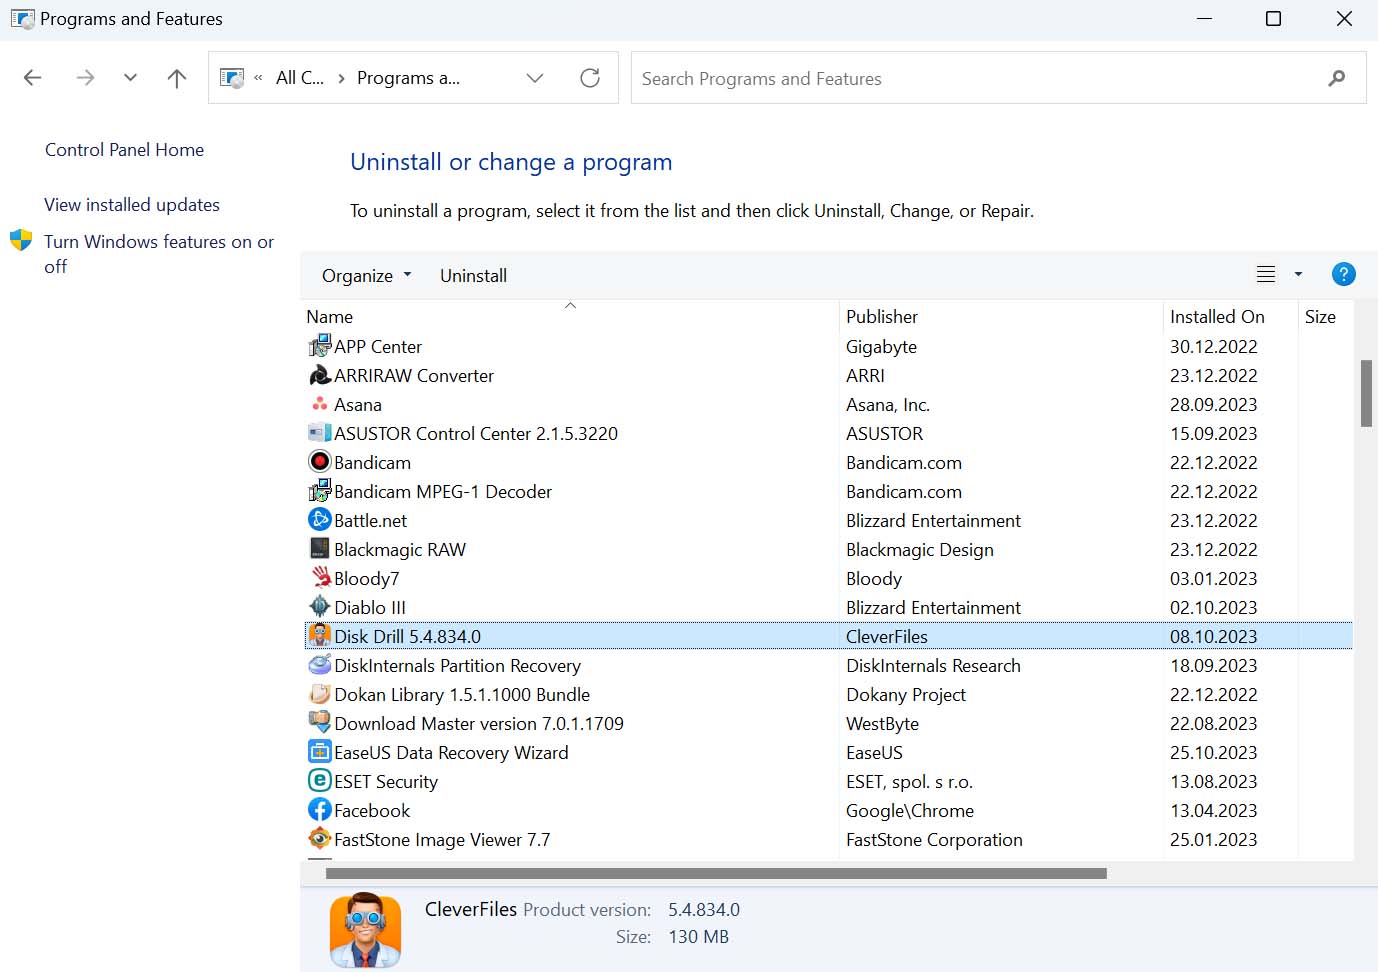Click the DiskInternals Partition Recovery icon
Viewport: 1378px width, 972px height.
click(319, 665)
